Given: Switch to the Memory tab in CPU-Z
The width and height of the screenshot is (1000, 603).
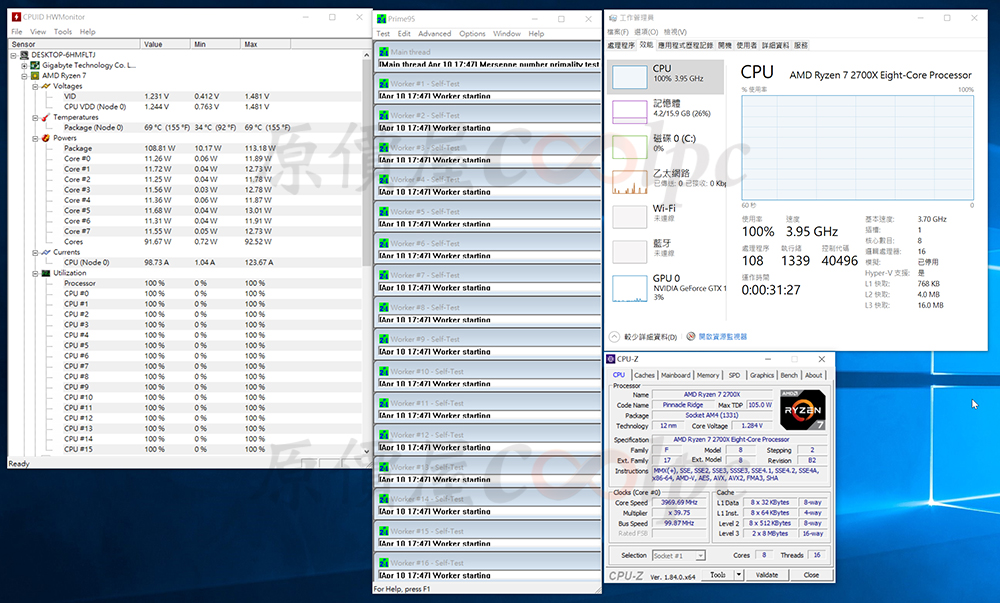Looking at the screenshot, I should point(708,375).
